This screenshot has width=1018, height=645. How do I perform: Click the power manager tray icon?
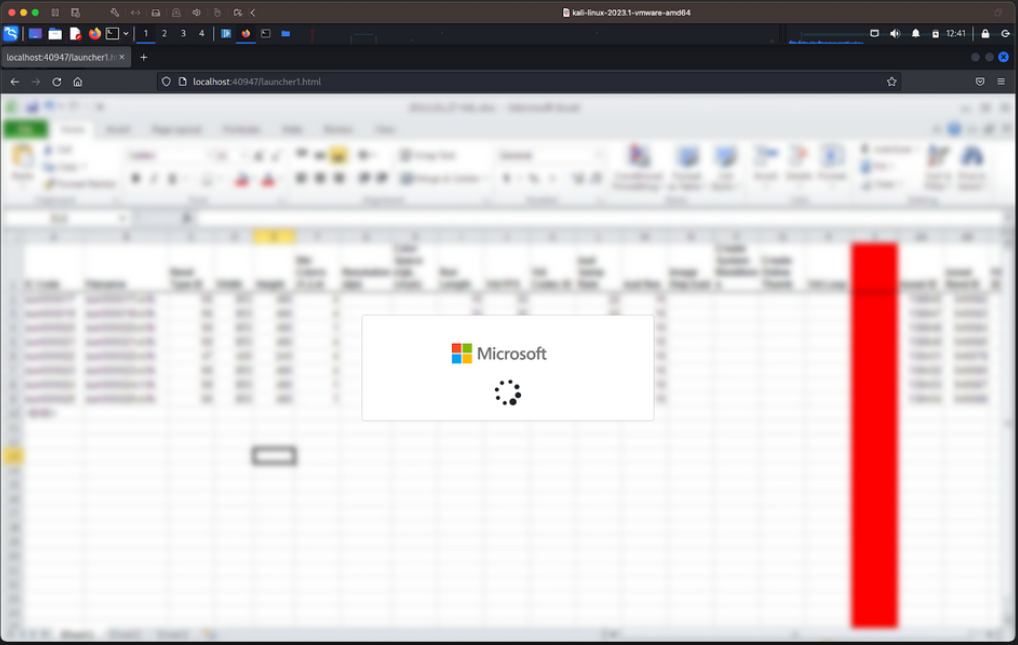(x=935, y=34)
